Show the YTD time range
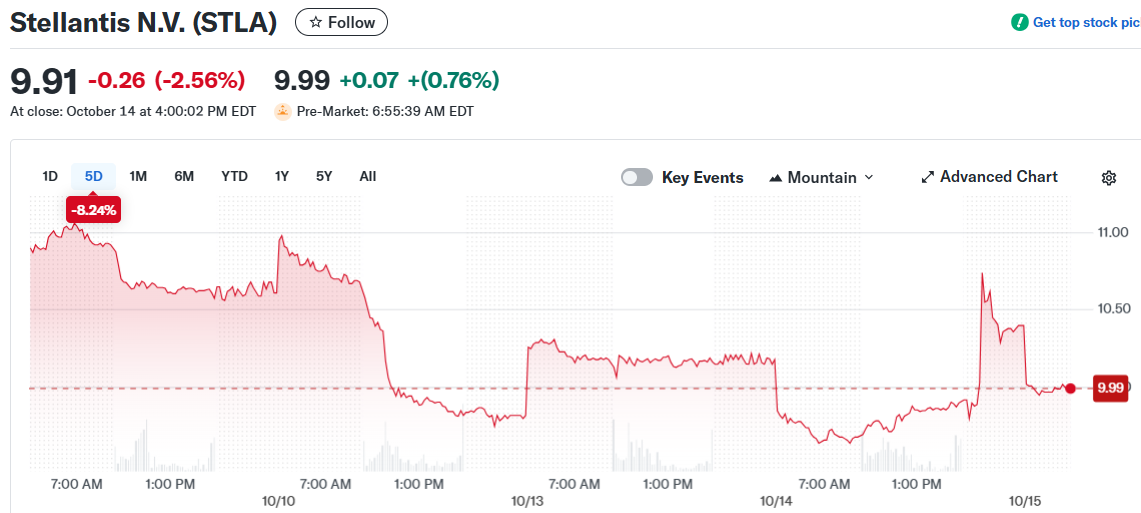This screenshot has height=513, width=1141. 234,176
